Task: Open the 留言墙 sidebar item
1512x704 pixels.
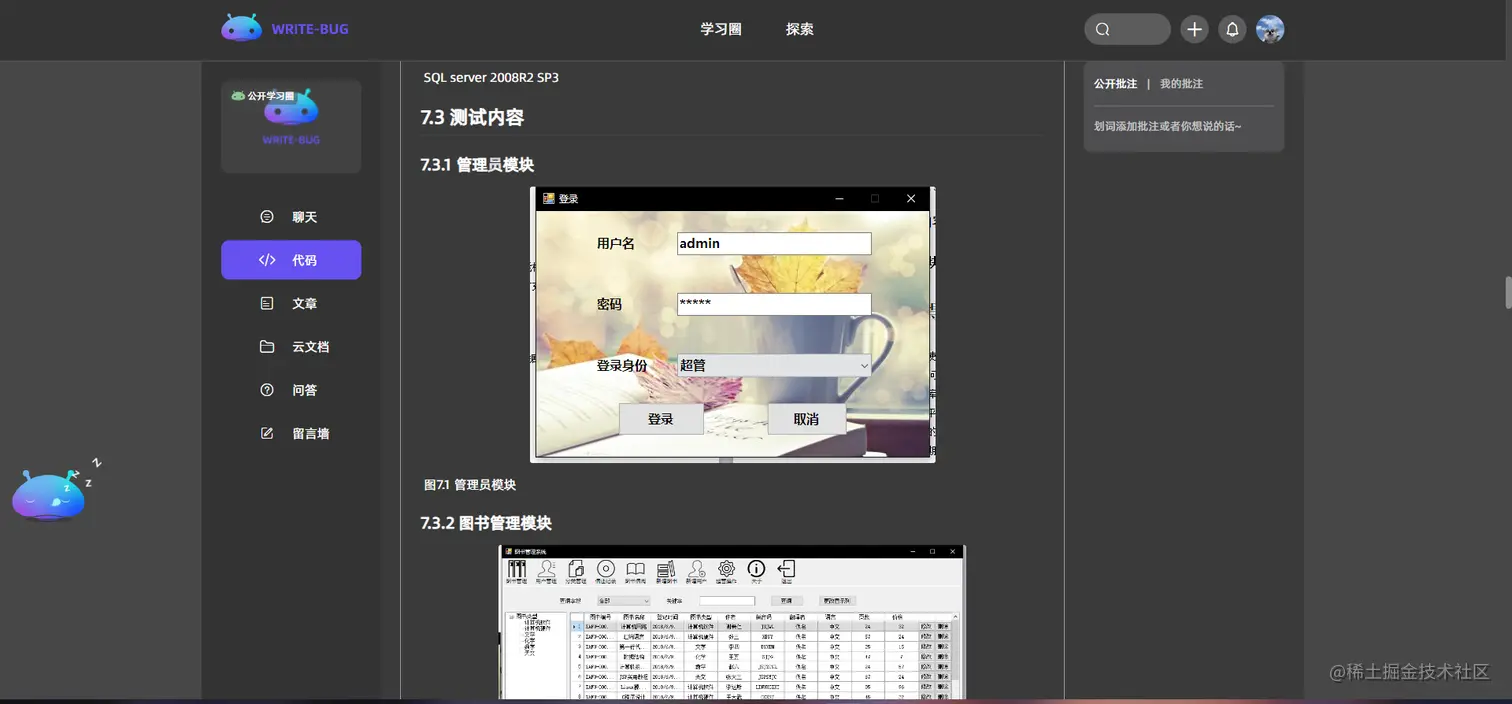Action: (291, 433)
